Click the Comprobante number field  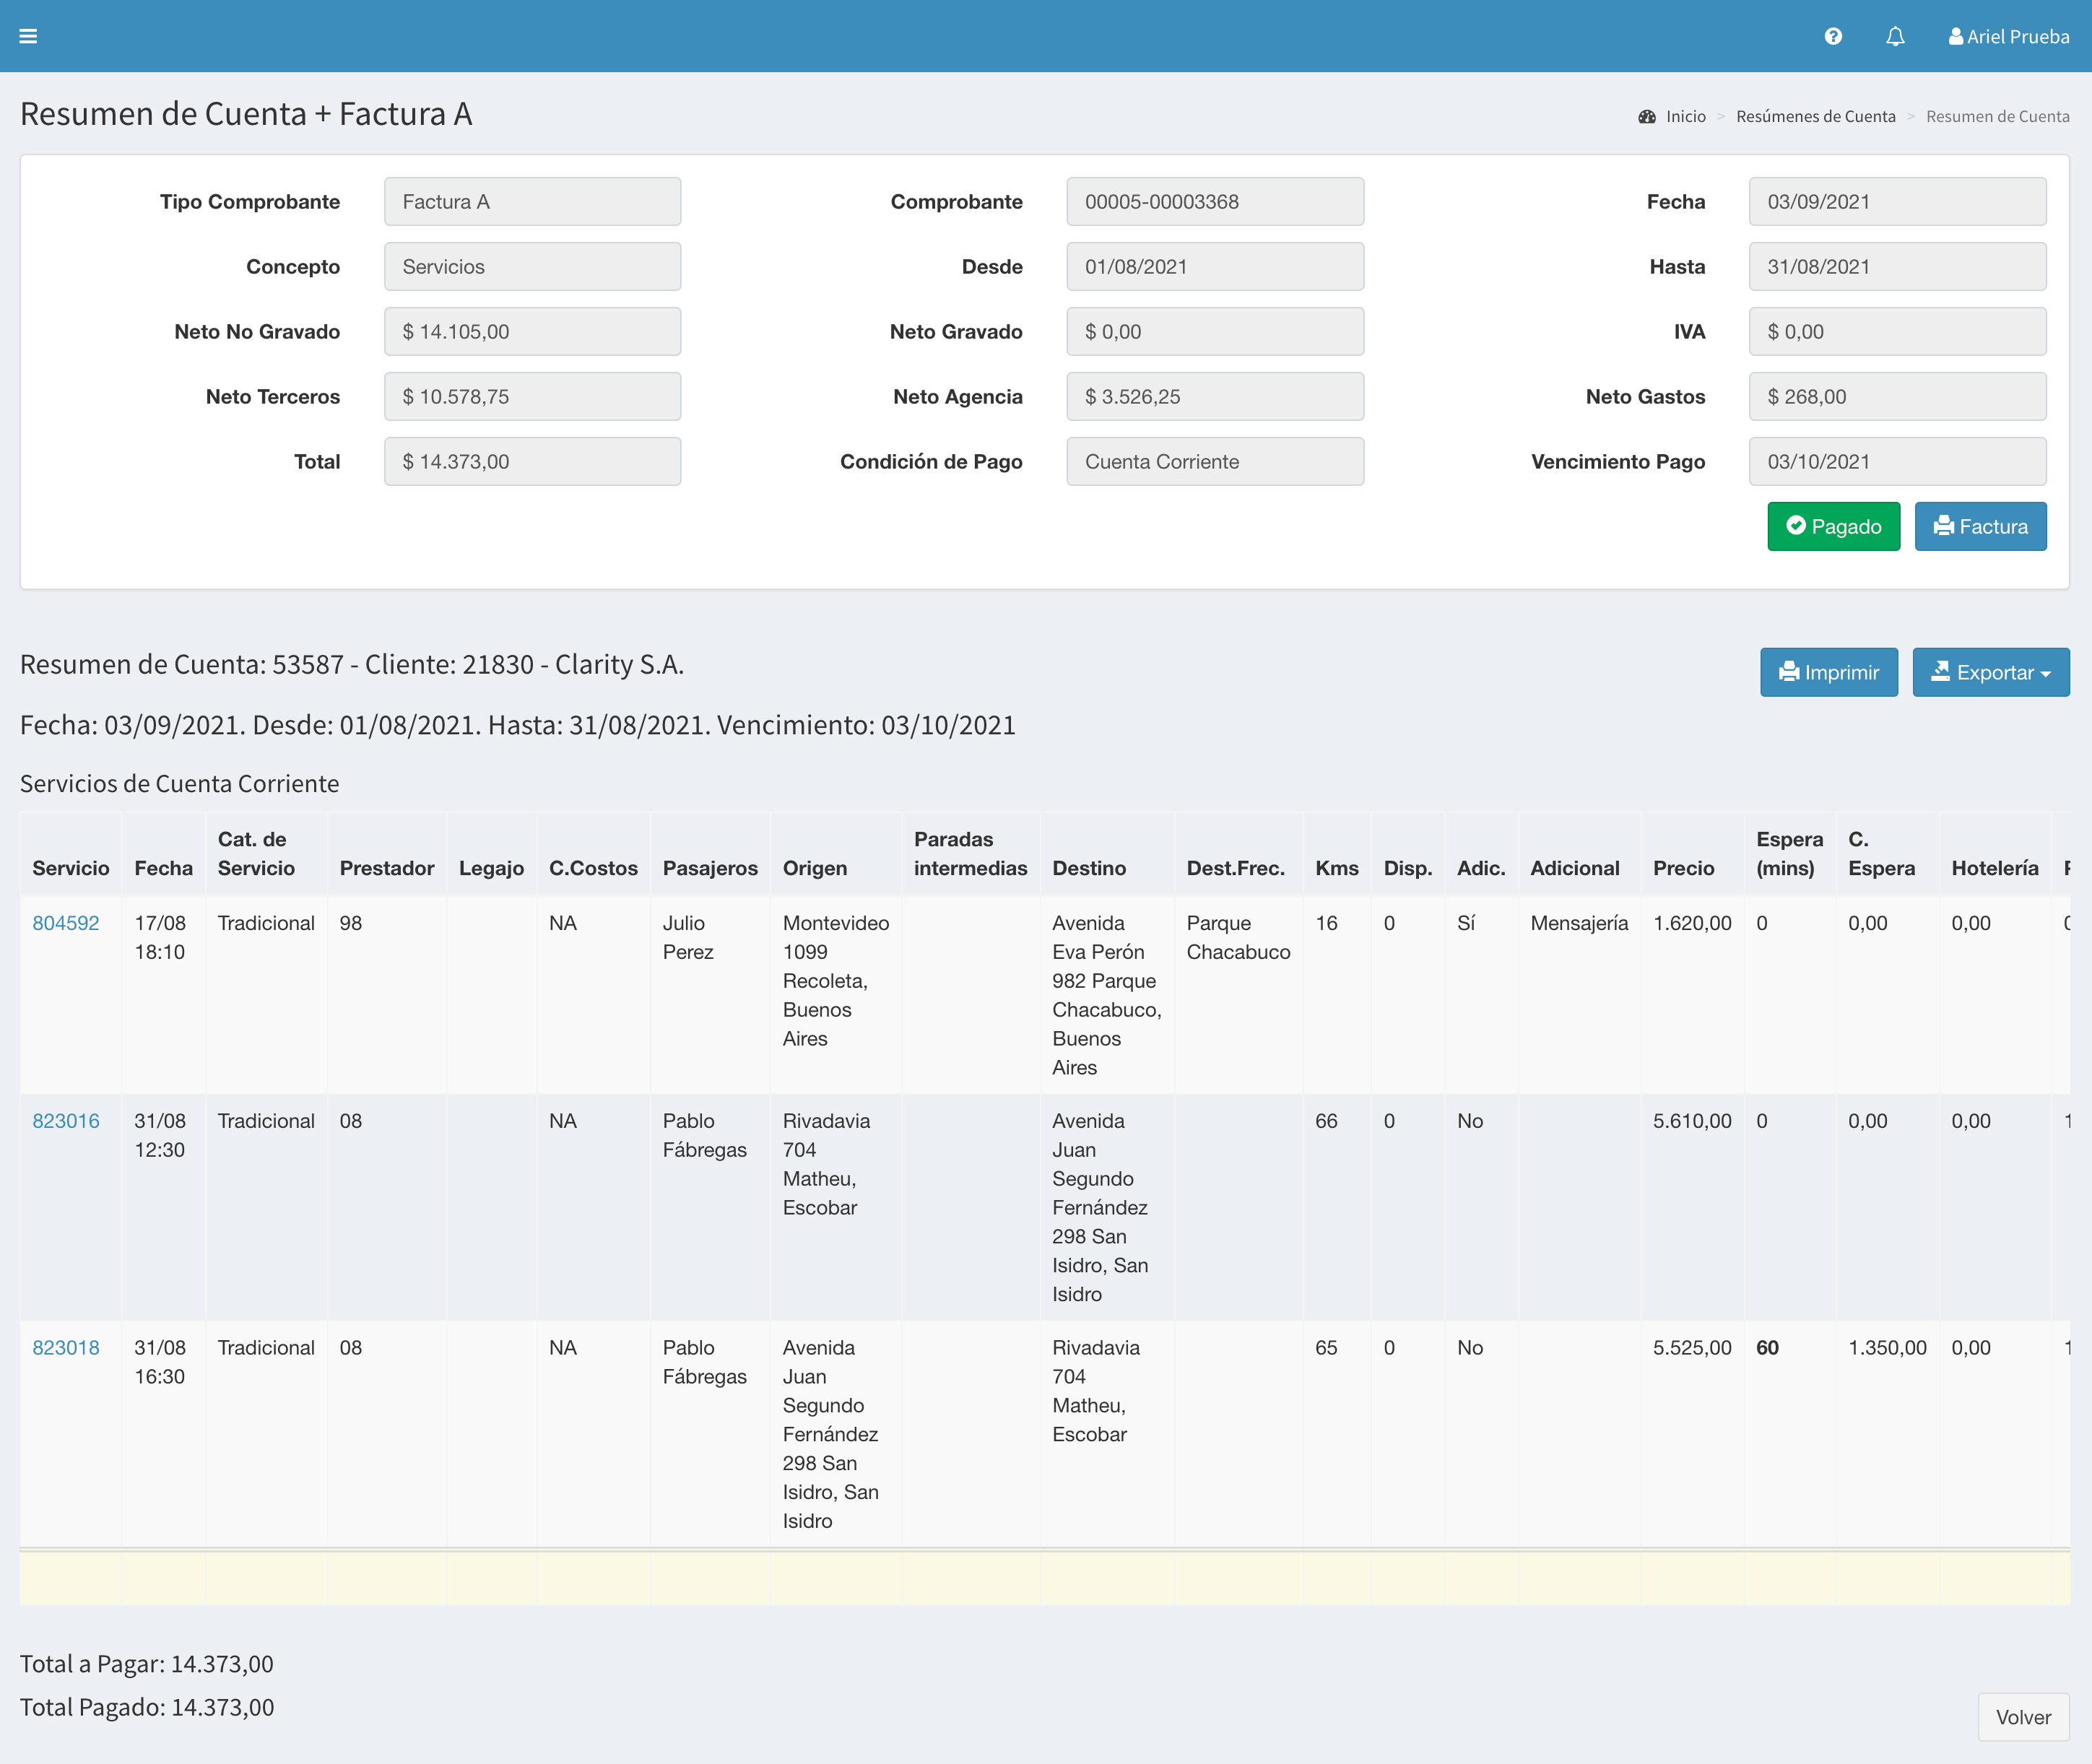pyautogui.click(x=1214, y=202)
